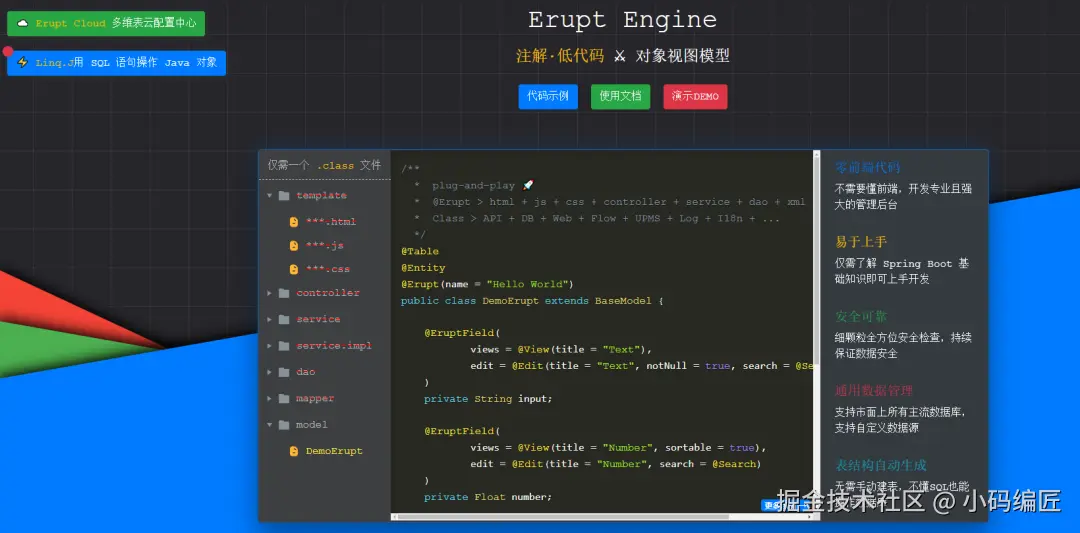Click the service.impl folder label
The width and height of the screenshot is (1080, 533).
(x=334, y=346)
